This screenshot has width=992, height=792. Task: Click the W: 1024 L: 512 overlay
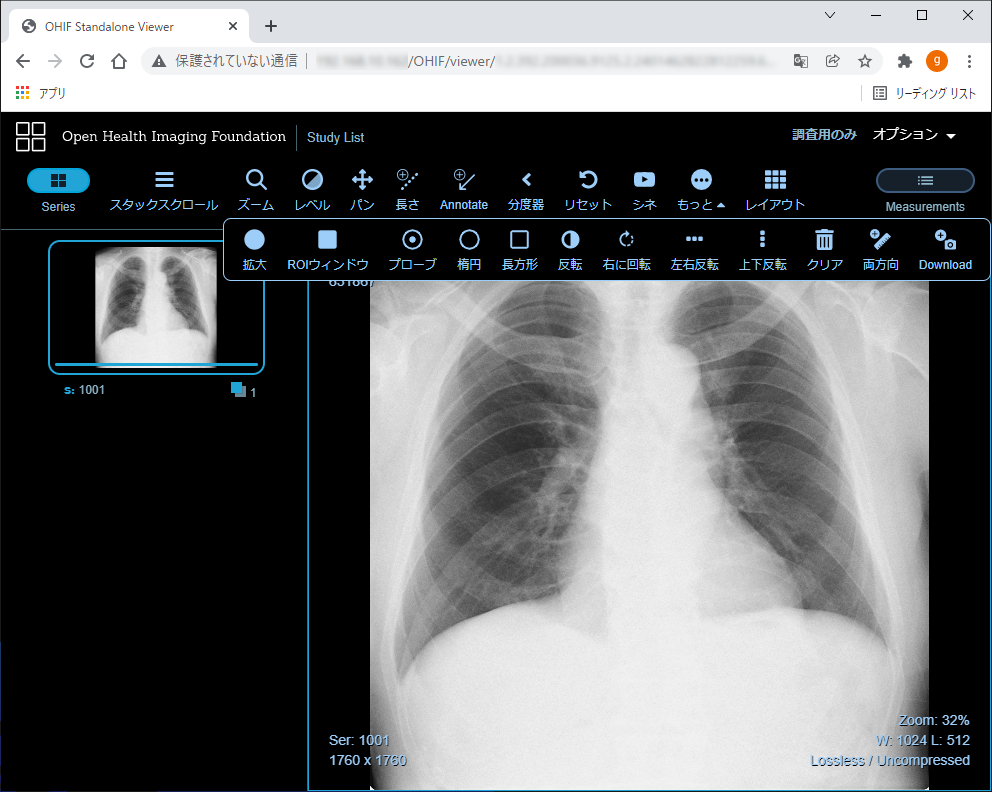pos(923,740)
